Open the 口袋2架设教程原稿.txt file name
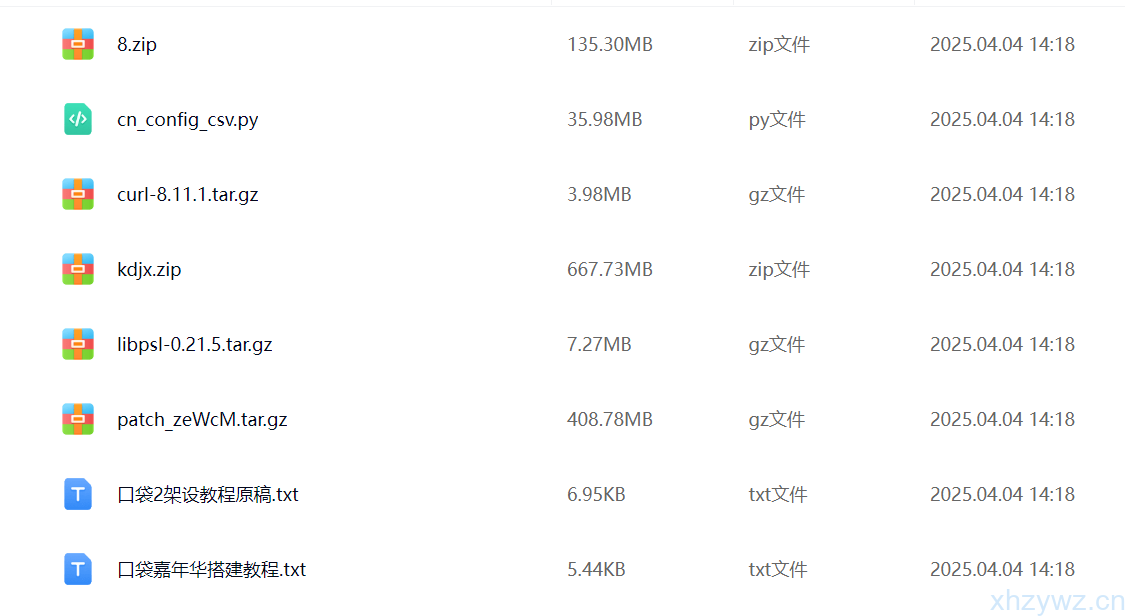1125x616 pixels. (x=208, y=495)
